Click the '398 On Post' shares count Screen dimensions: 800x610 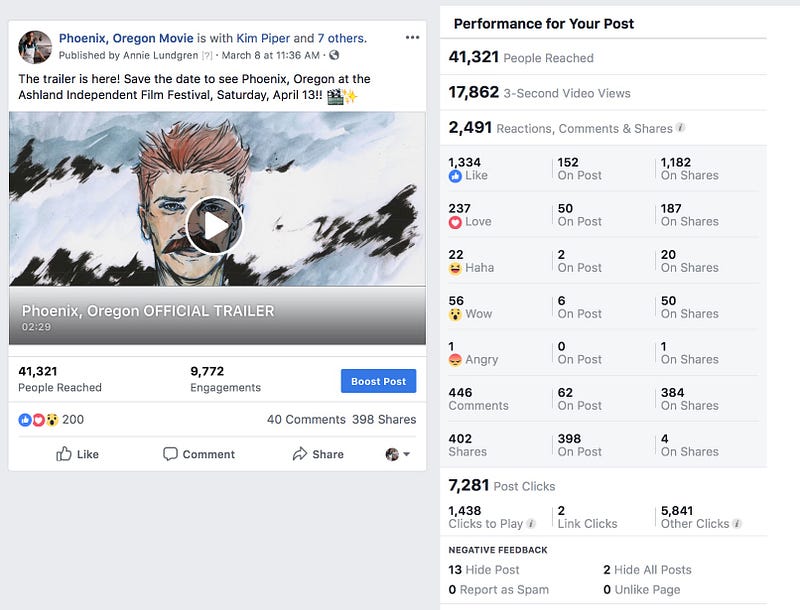click(580, 445)
